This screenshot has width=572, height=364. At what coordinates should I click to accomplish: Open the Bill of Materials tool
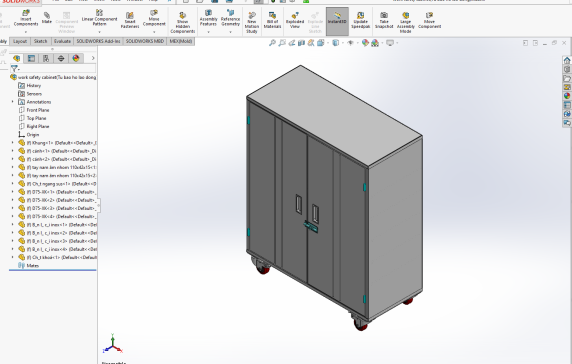272,20
